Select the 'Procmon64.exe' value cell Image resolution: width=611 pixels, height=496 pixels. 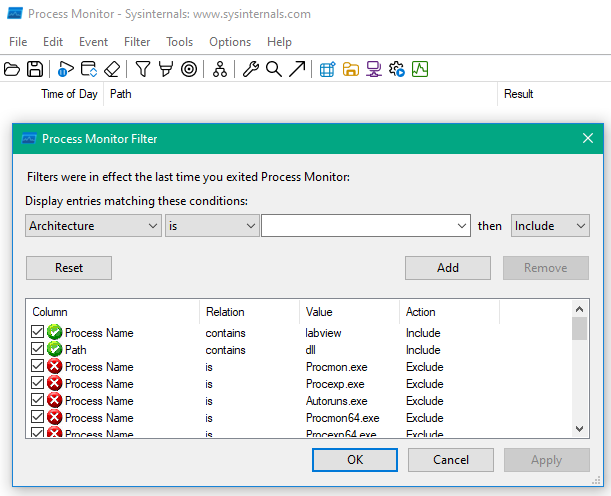343,418
